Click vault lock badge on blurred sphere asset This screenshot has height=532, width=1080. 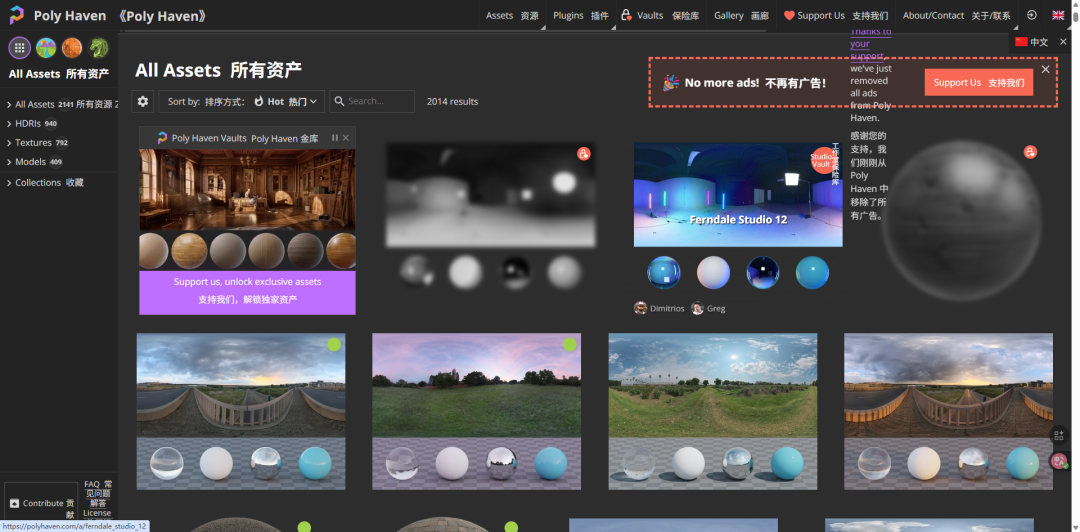[x=1030, y=152]
